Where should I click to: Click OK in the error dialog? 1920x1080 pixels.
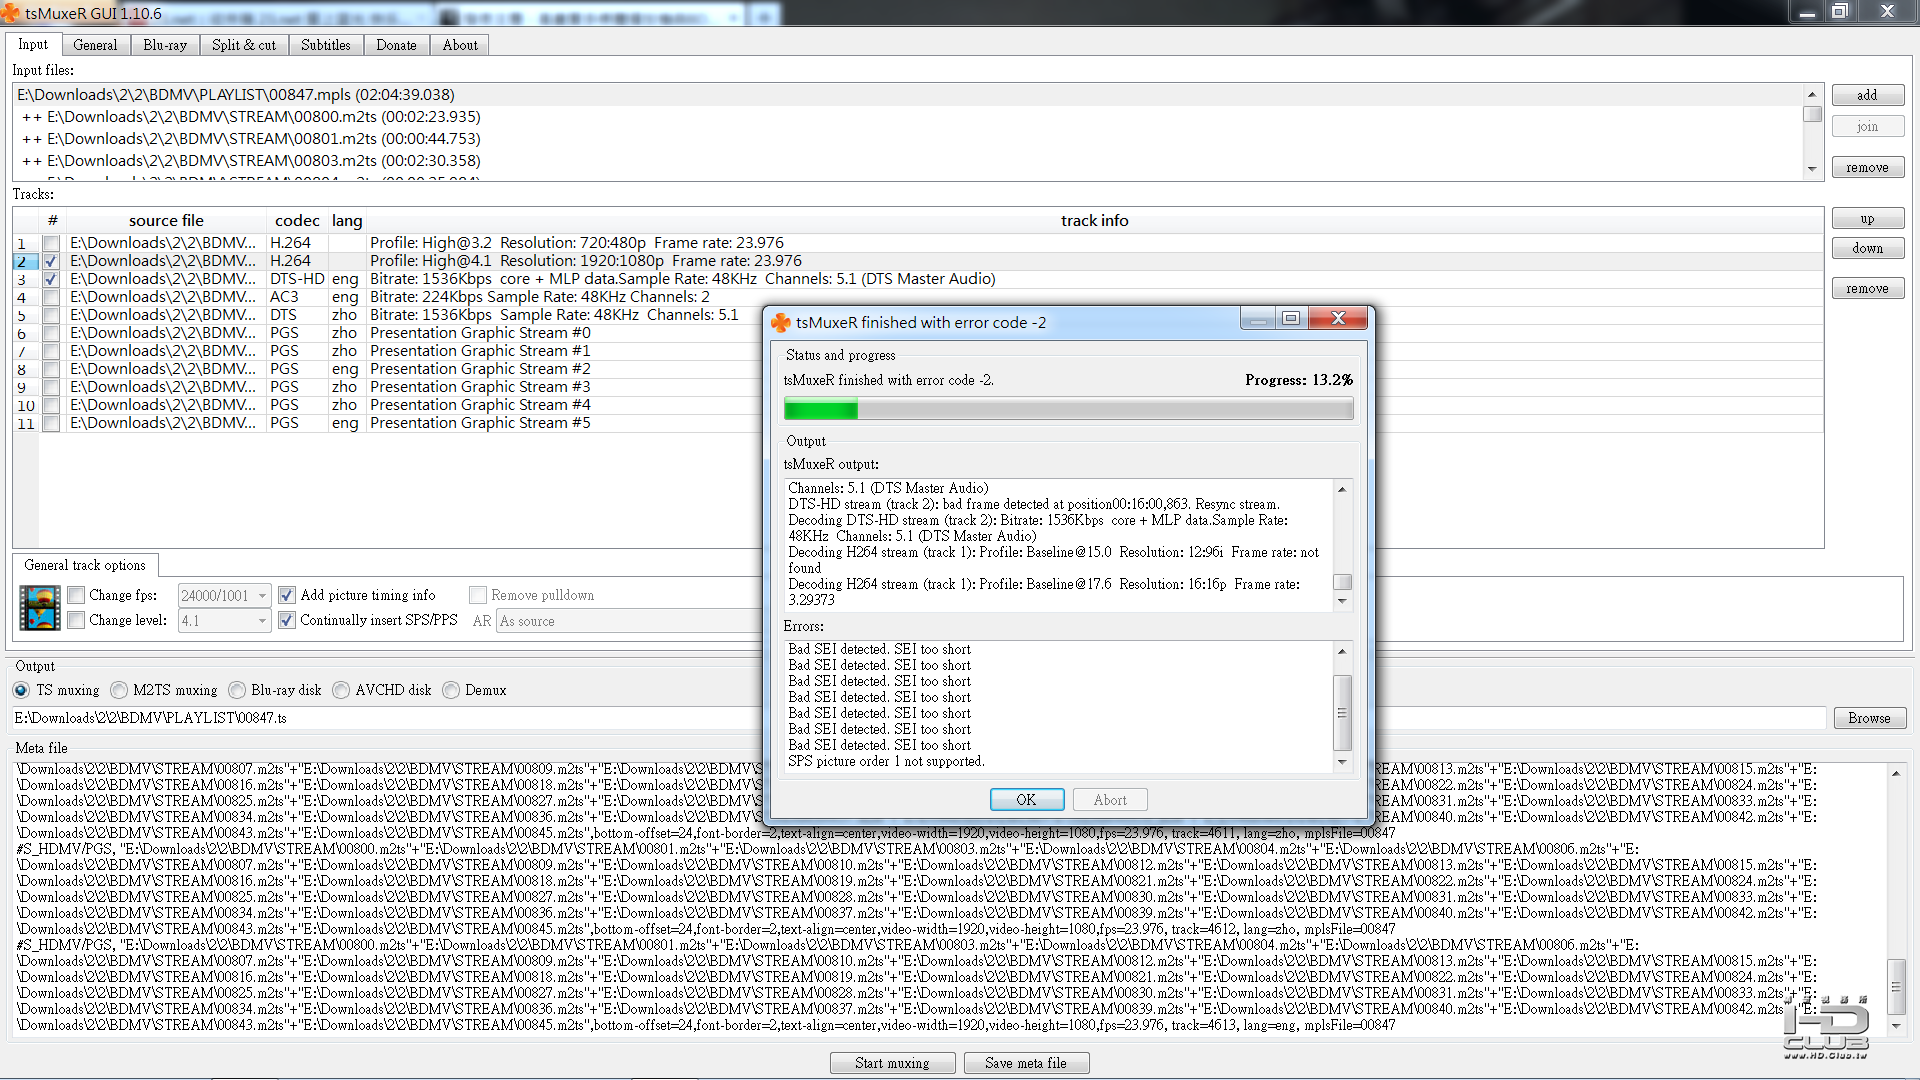tap(1026, 800)
